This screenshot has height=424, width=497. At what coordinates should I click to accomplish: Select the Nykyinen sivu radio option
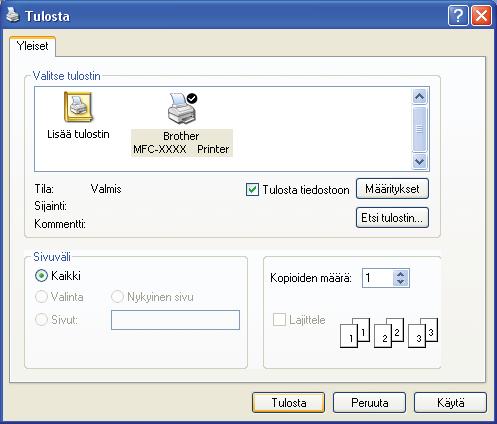(x=117, y=296)
